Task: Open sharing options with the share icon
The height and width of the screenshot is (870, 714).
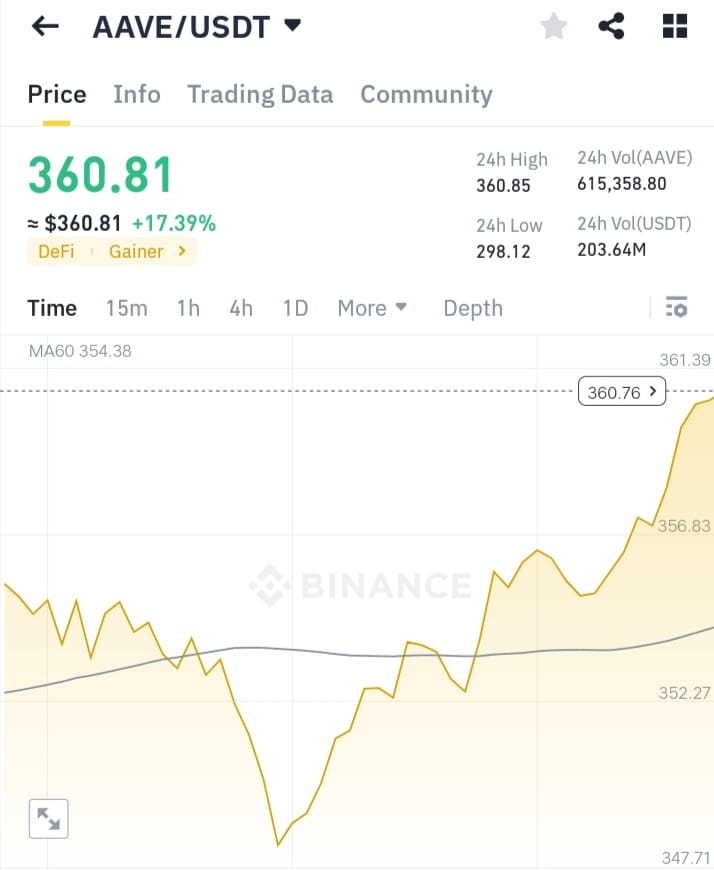Action: [x=612, y=26]
